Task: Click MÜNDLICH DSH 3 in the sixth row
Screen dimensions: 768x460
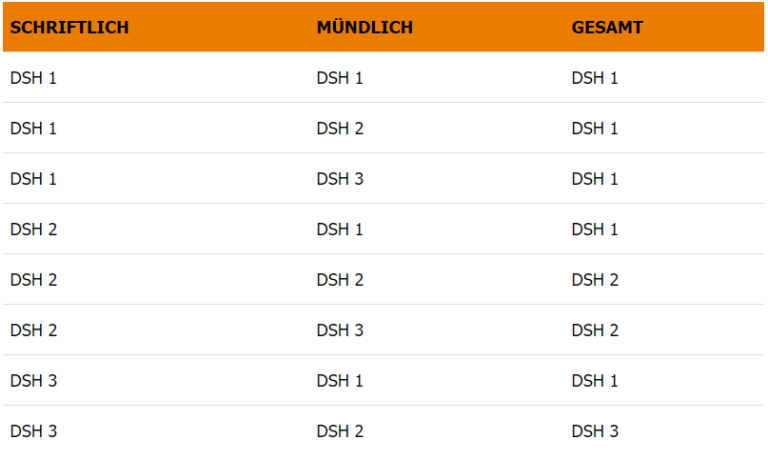Action: (x=340, y=330)
